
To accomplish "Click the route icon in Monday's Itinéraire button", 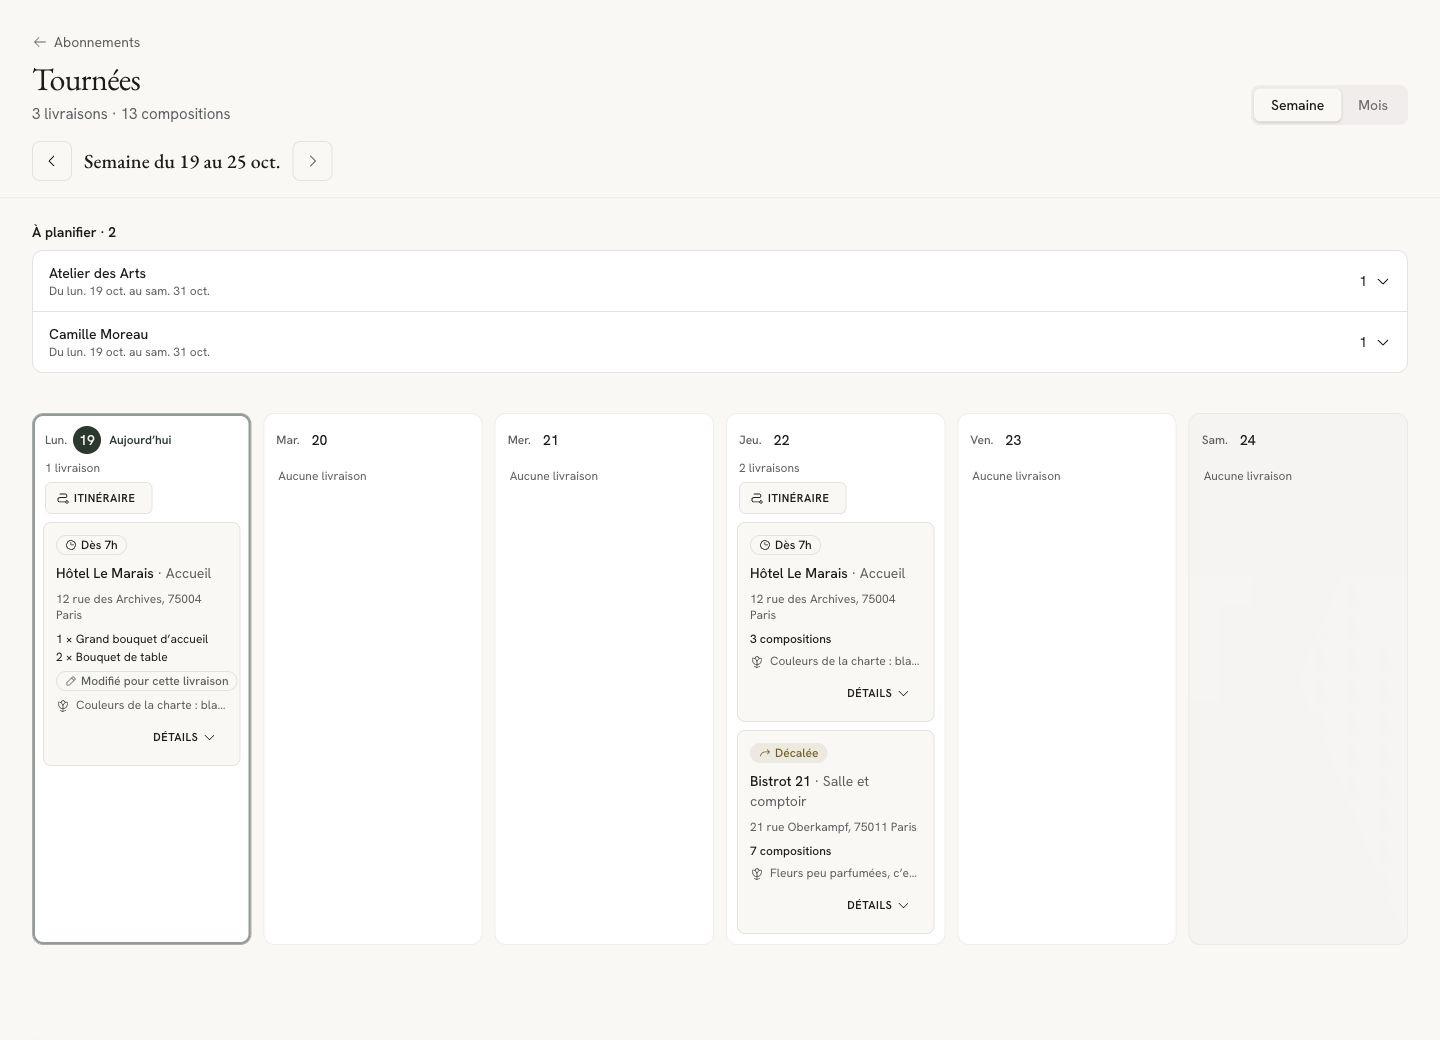I will pyautogui.click(x=63, y=498).
